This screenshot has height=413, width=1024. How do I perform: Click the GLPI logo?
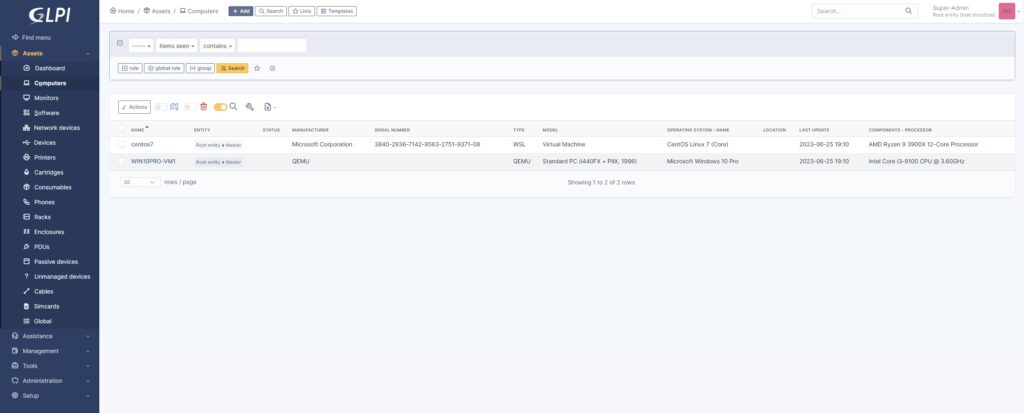[49, 14]
